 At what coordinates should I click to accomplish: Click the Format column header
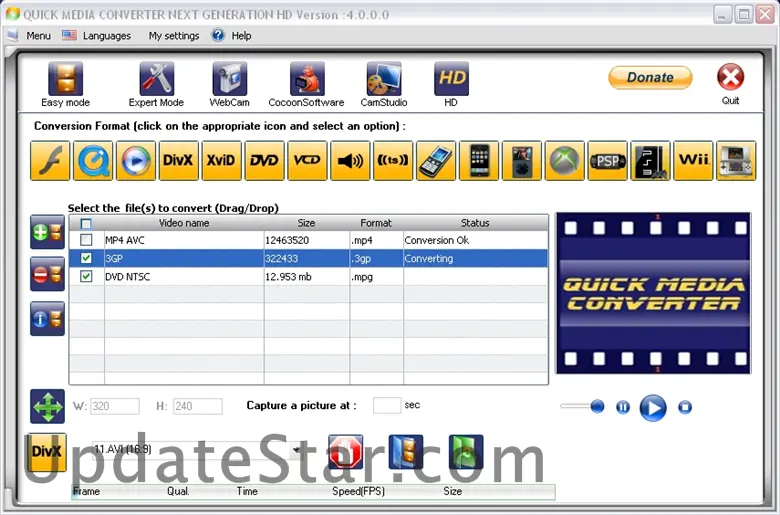coord(376,223)
